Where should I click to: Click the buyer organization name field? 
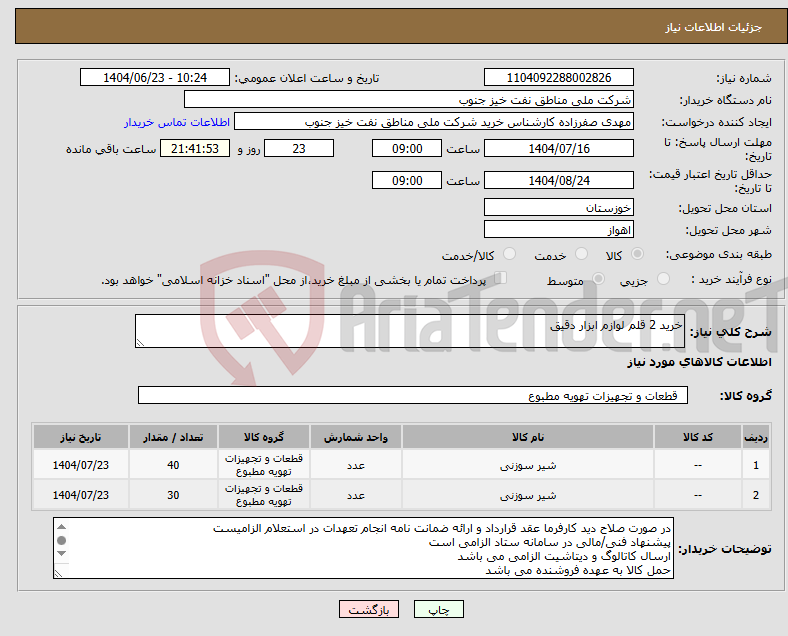[409, 99]
